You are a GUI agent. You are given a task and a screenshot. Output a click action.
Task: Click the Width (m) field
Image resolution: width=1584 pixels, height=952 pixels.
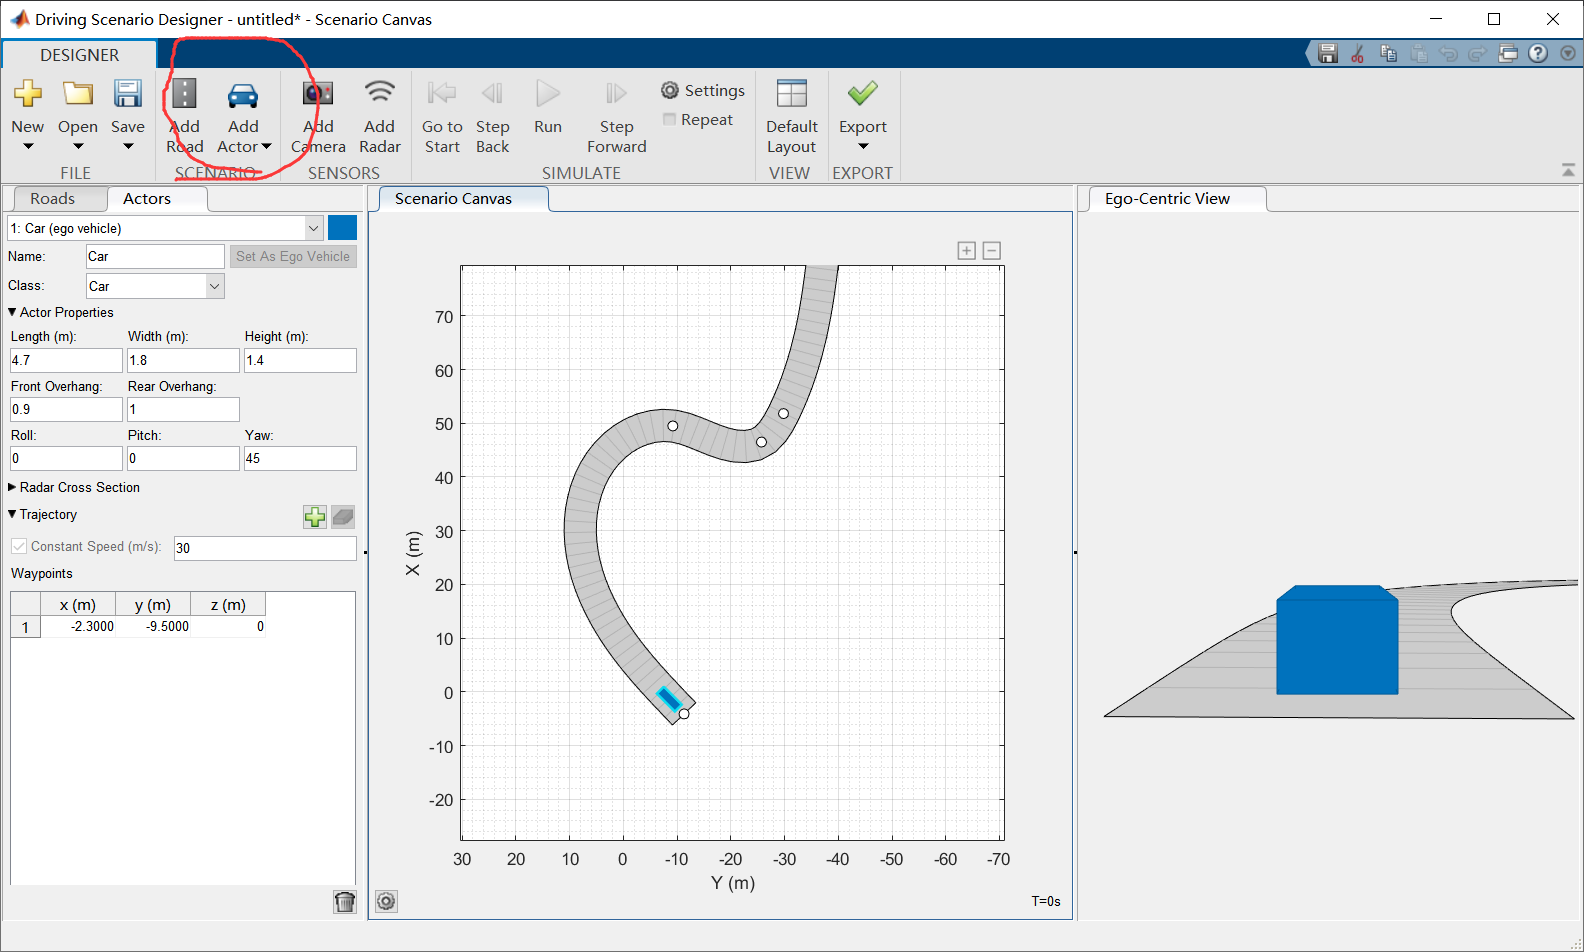point(183,360)
